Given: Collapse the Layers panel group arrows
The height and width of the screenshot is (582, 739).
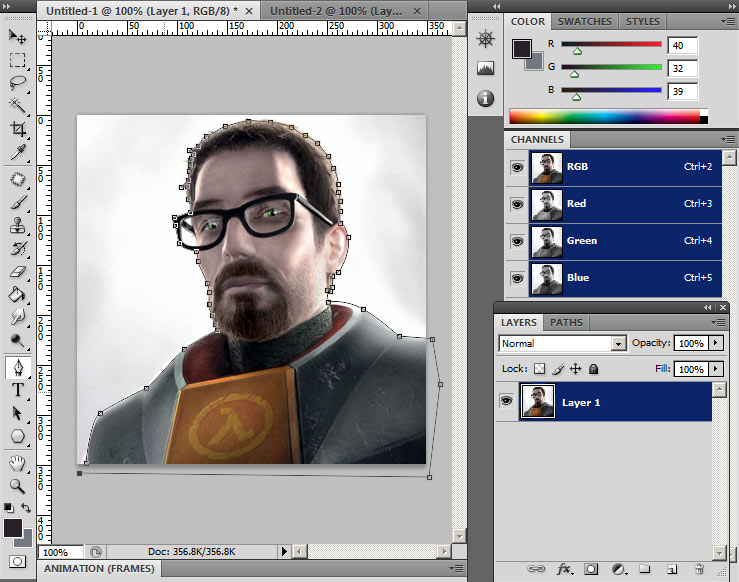Looking at the screenshot, I should 707,307.
